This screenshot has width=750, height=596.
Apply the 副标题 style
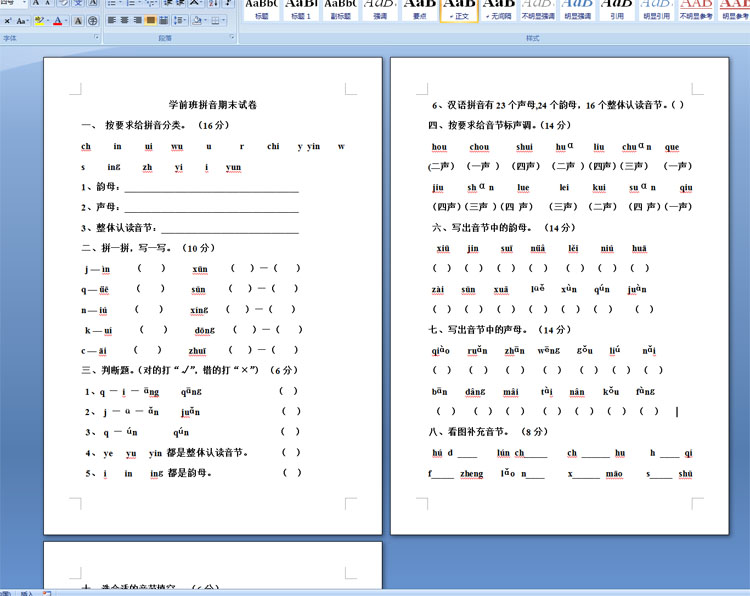click(x=341, y=10)
